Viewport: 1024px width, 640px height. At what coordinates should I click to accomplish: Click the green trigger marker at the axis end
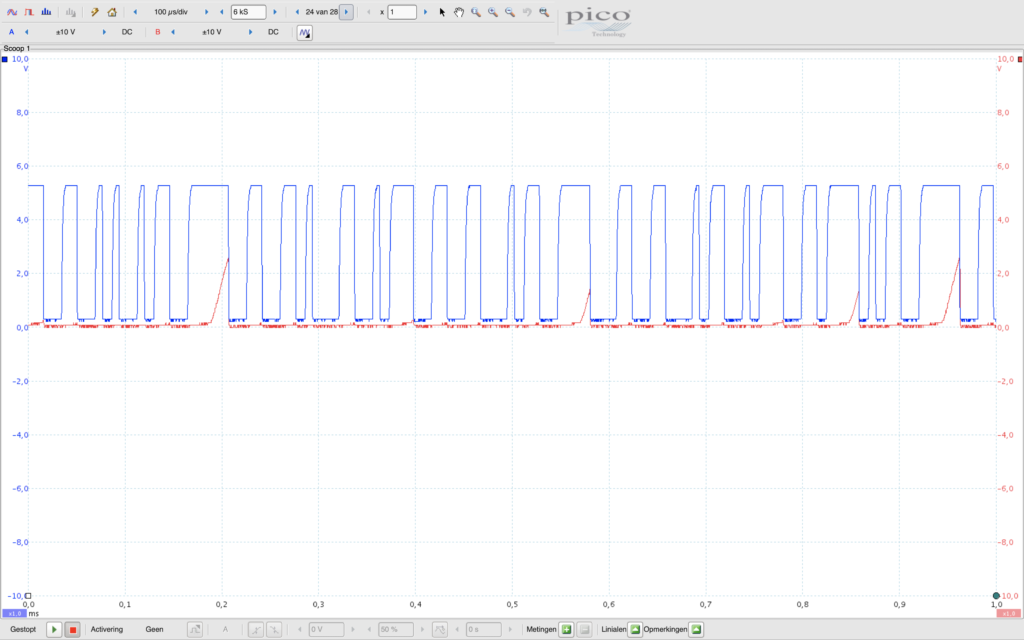pos(996,596)
